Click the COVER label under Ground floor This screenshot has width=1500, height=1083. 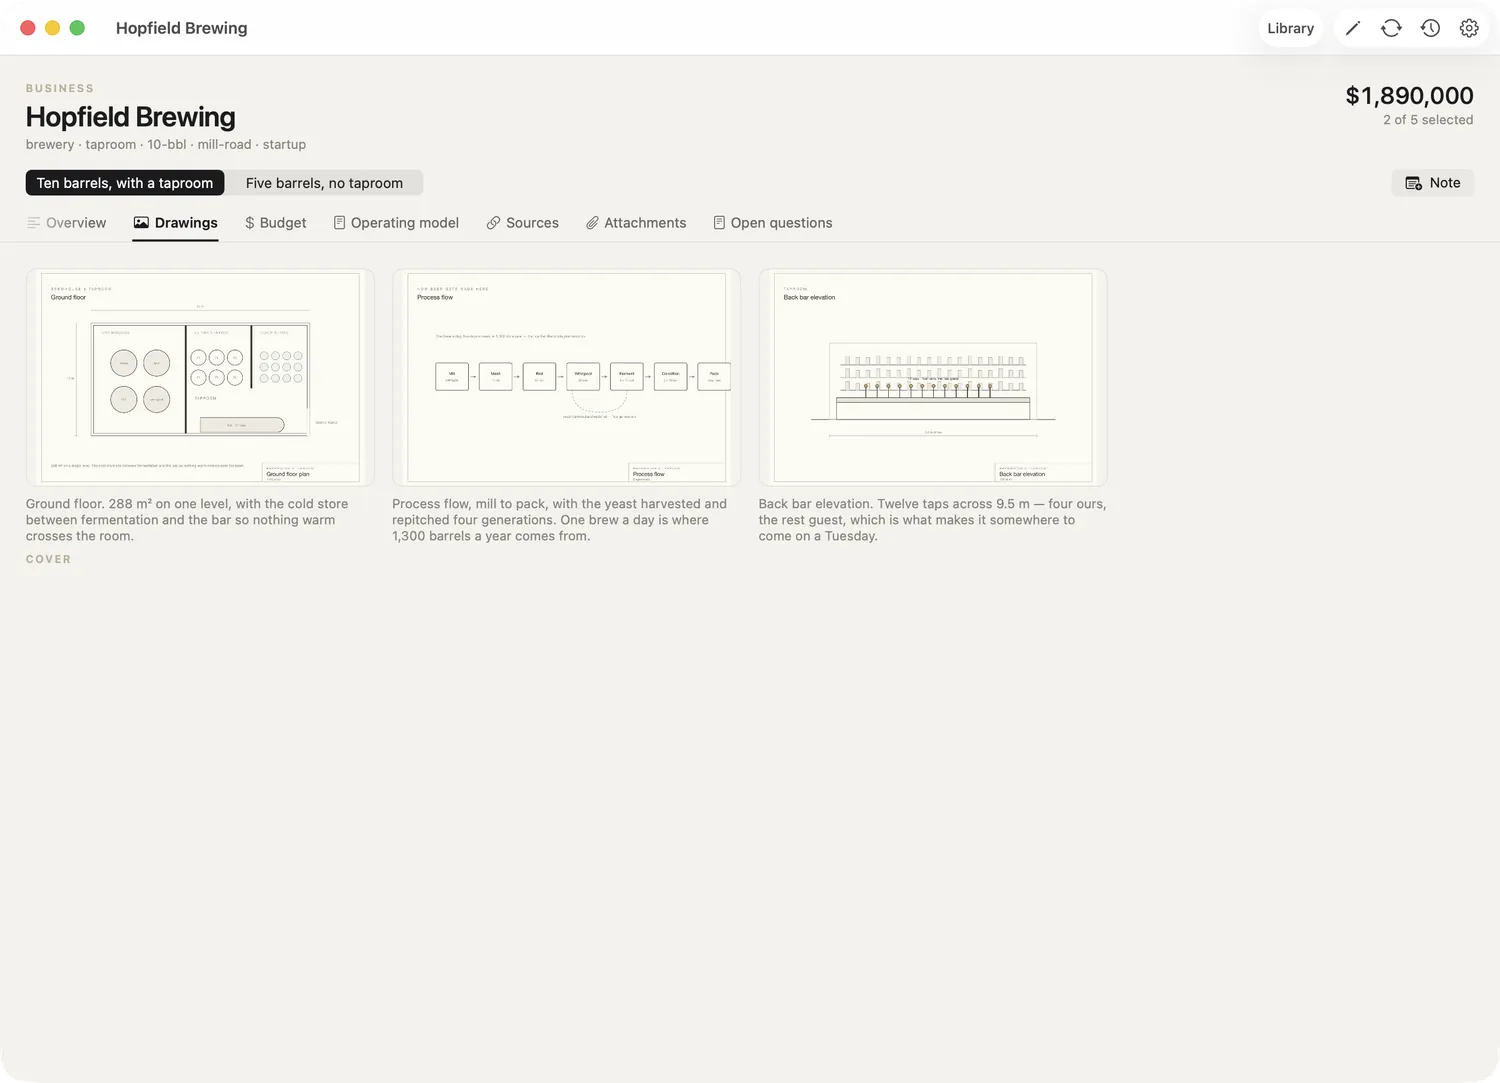point(48,560)
